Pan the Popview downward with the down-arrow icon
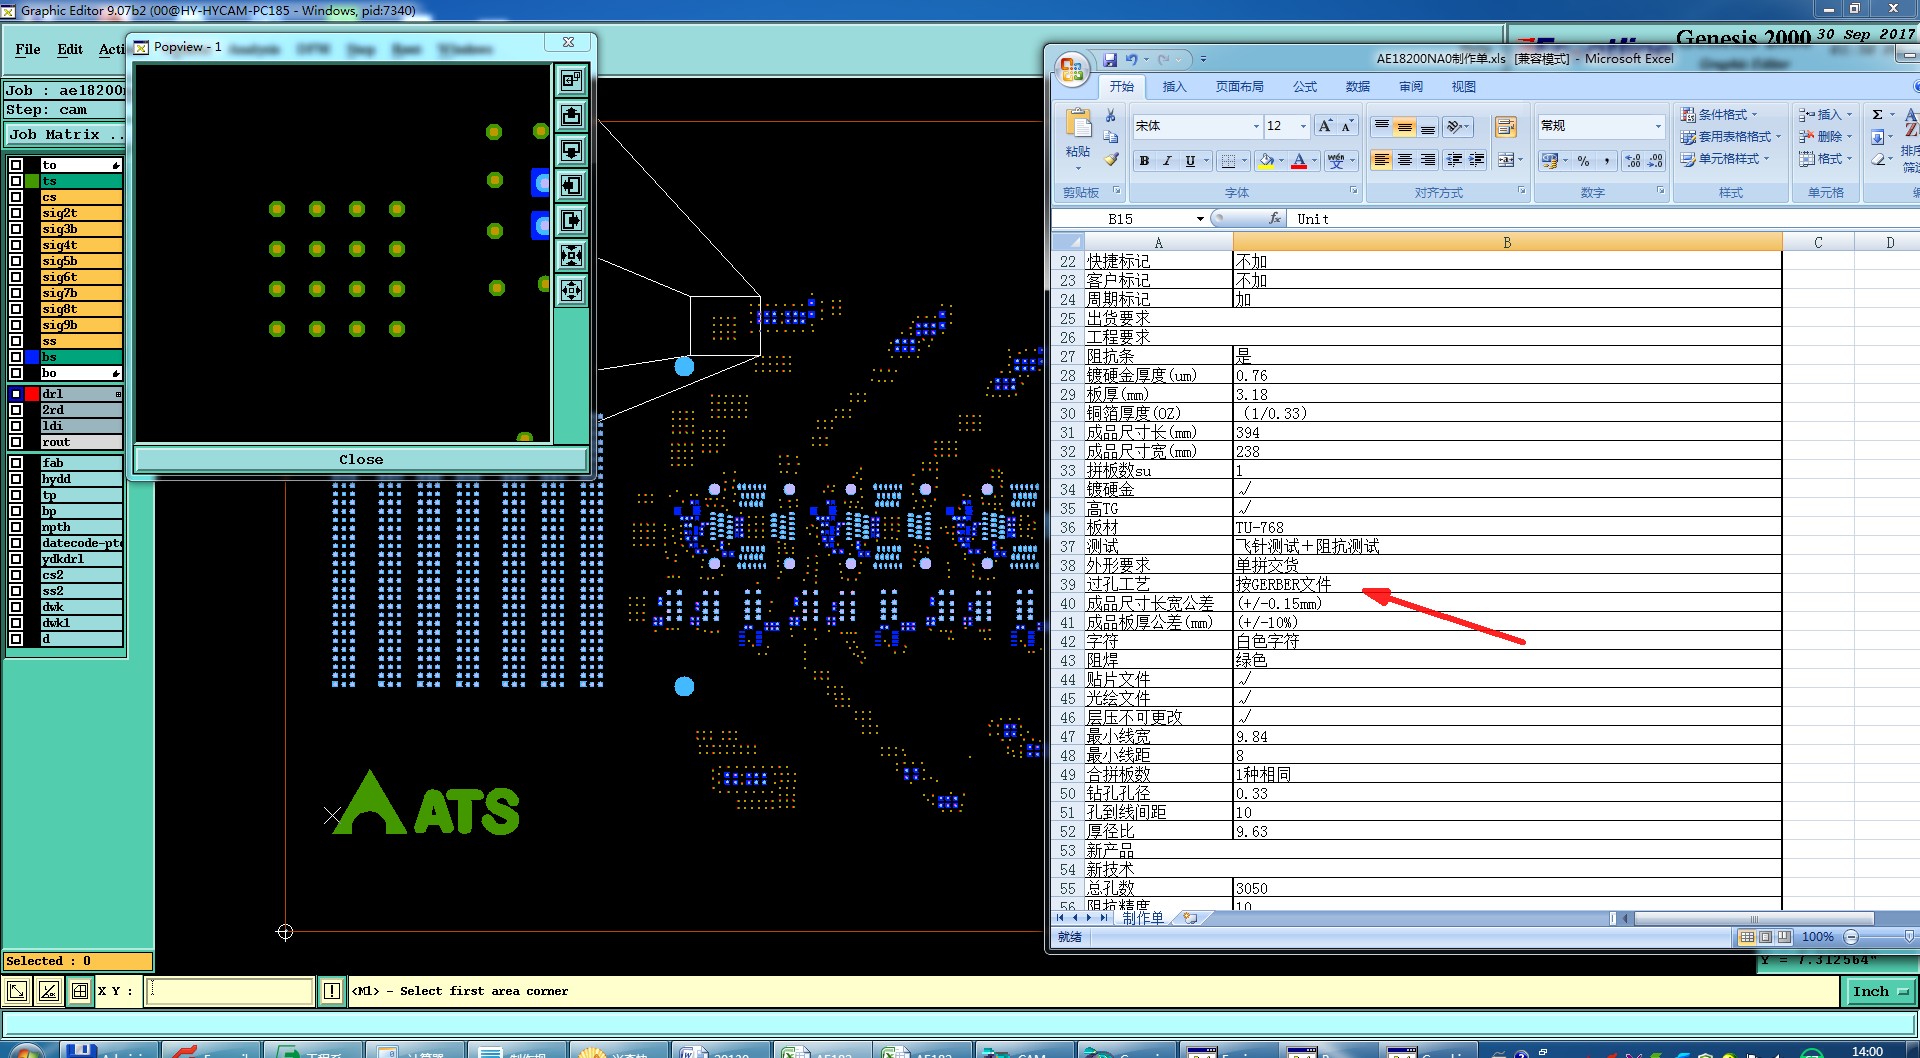The width and height of the screenshot is (1920, 1058). (571, 150)
